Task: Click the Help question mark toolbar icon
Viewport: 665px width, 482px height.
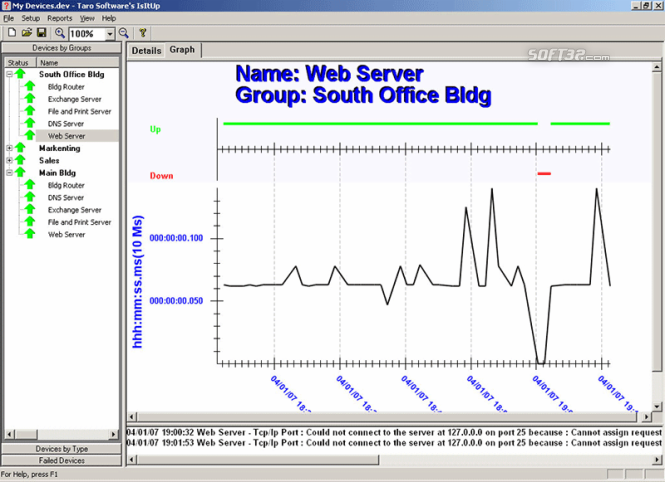Action: point(142,33)
